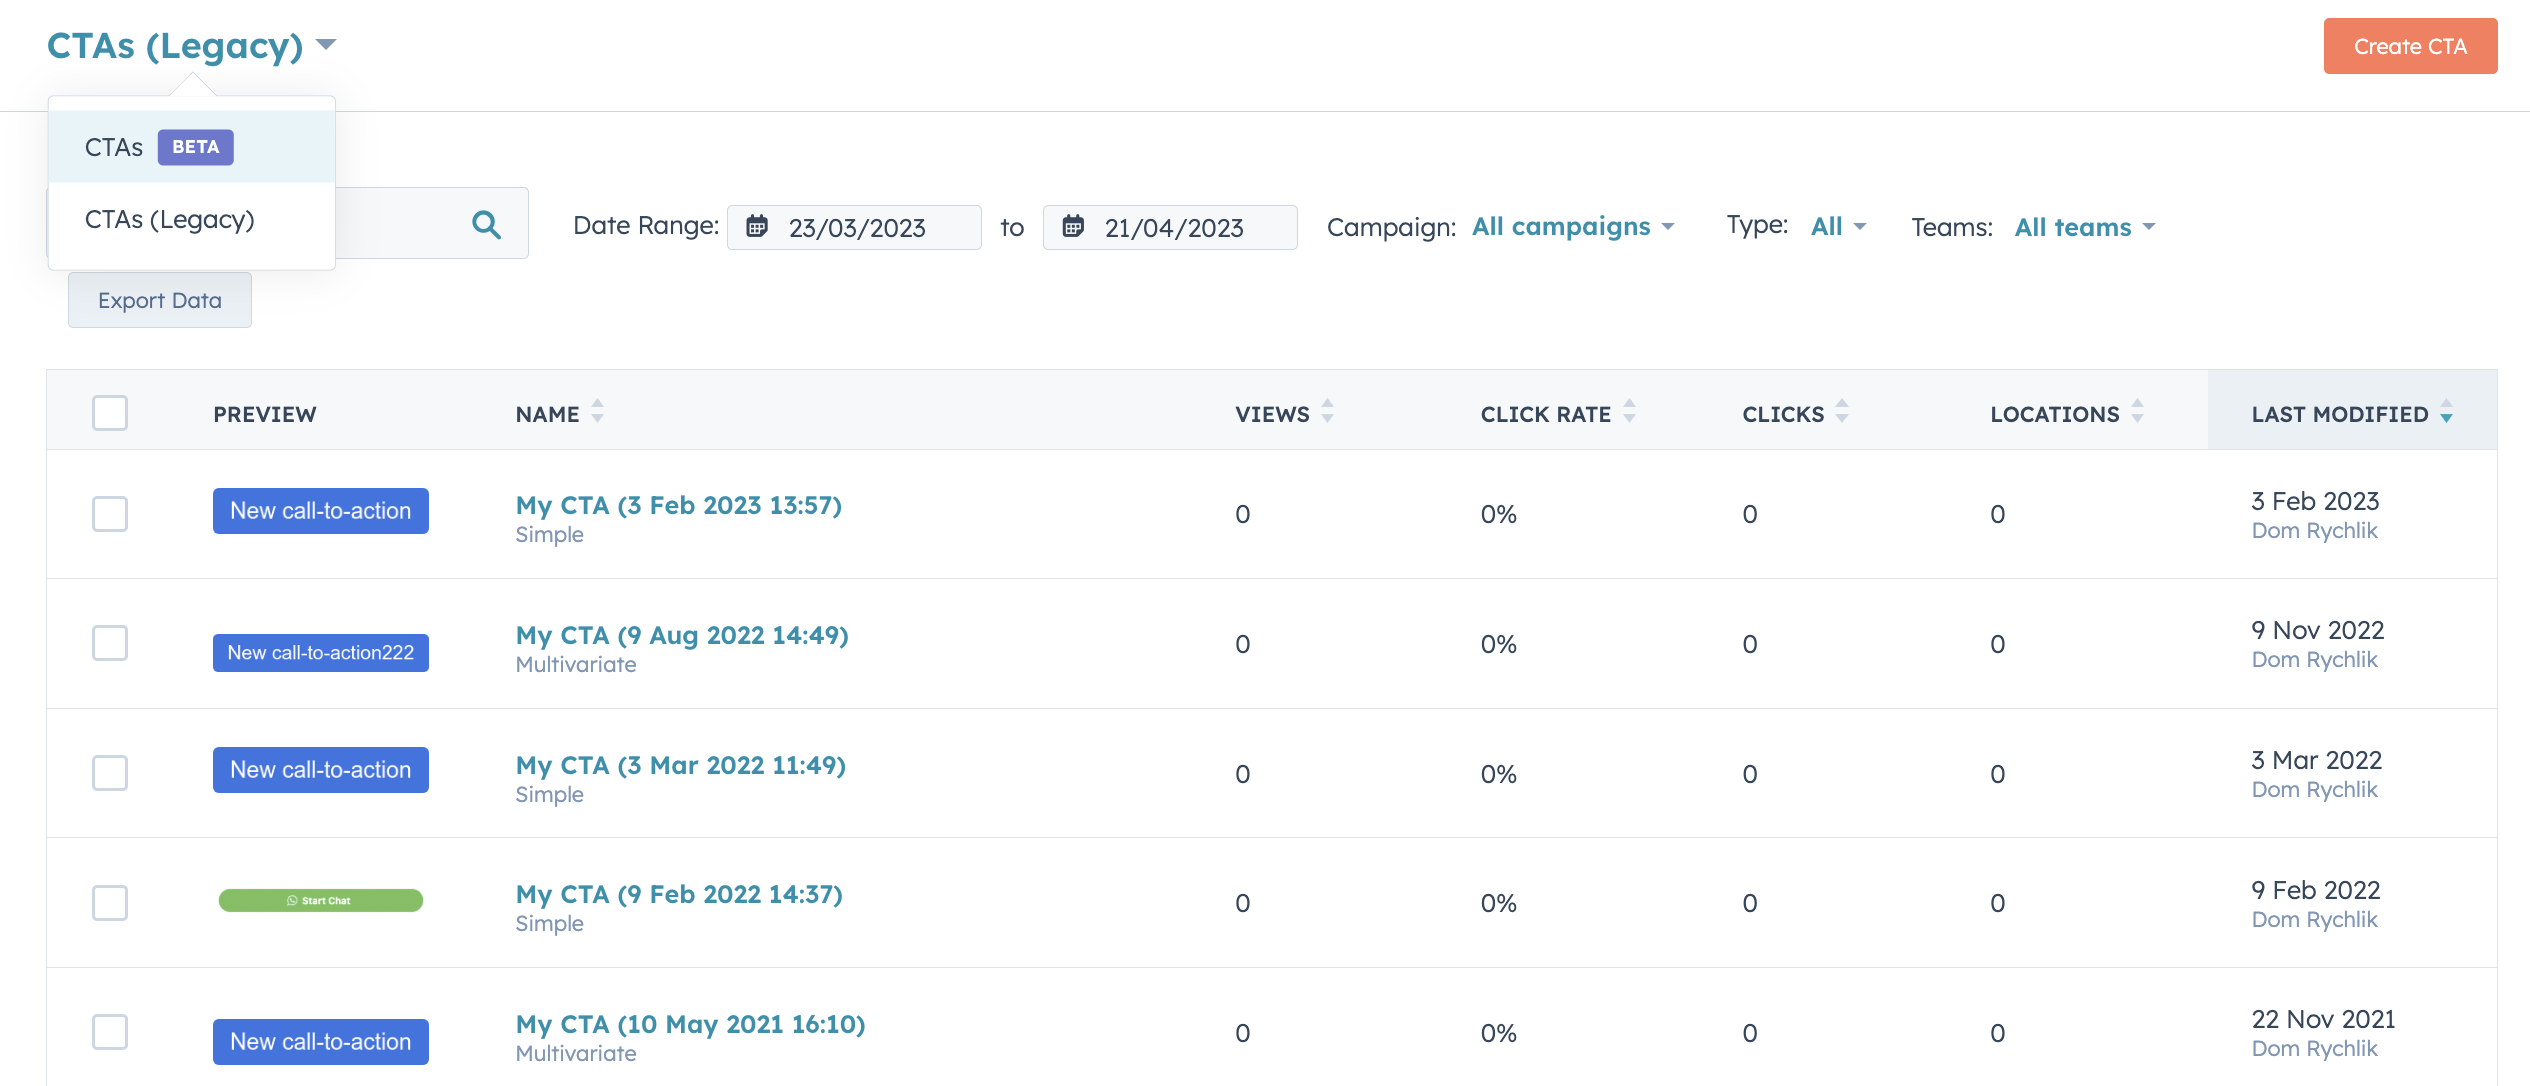
Task: Check the box for My CTA (10 May 2021 16:10)
Action: pyautogui.click(x=110, y=1032)
